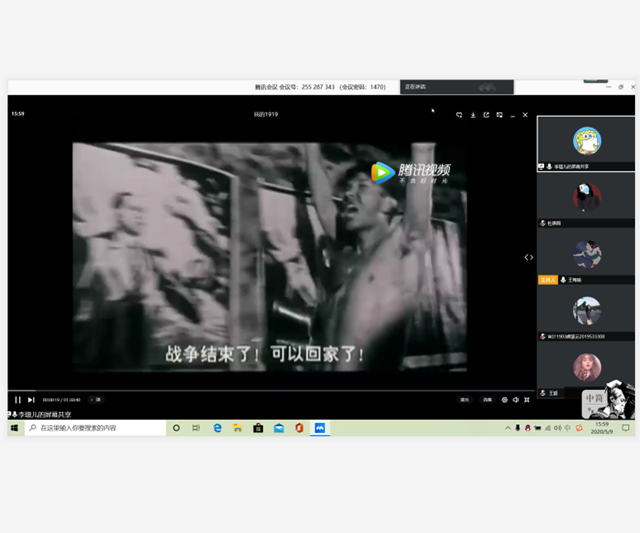Click the microphone icon in system tray
Screen dimensions: 640x533
518,428
